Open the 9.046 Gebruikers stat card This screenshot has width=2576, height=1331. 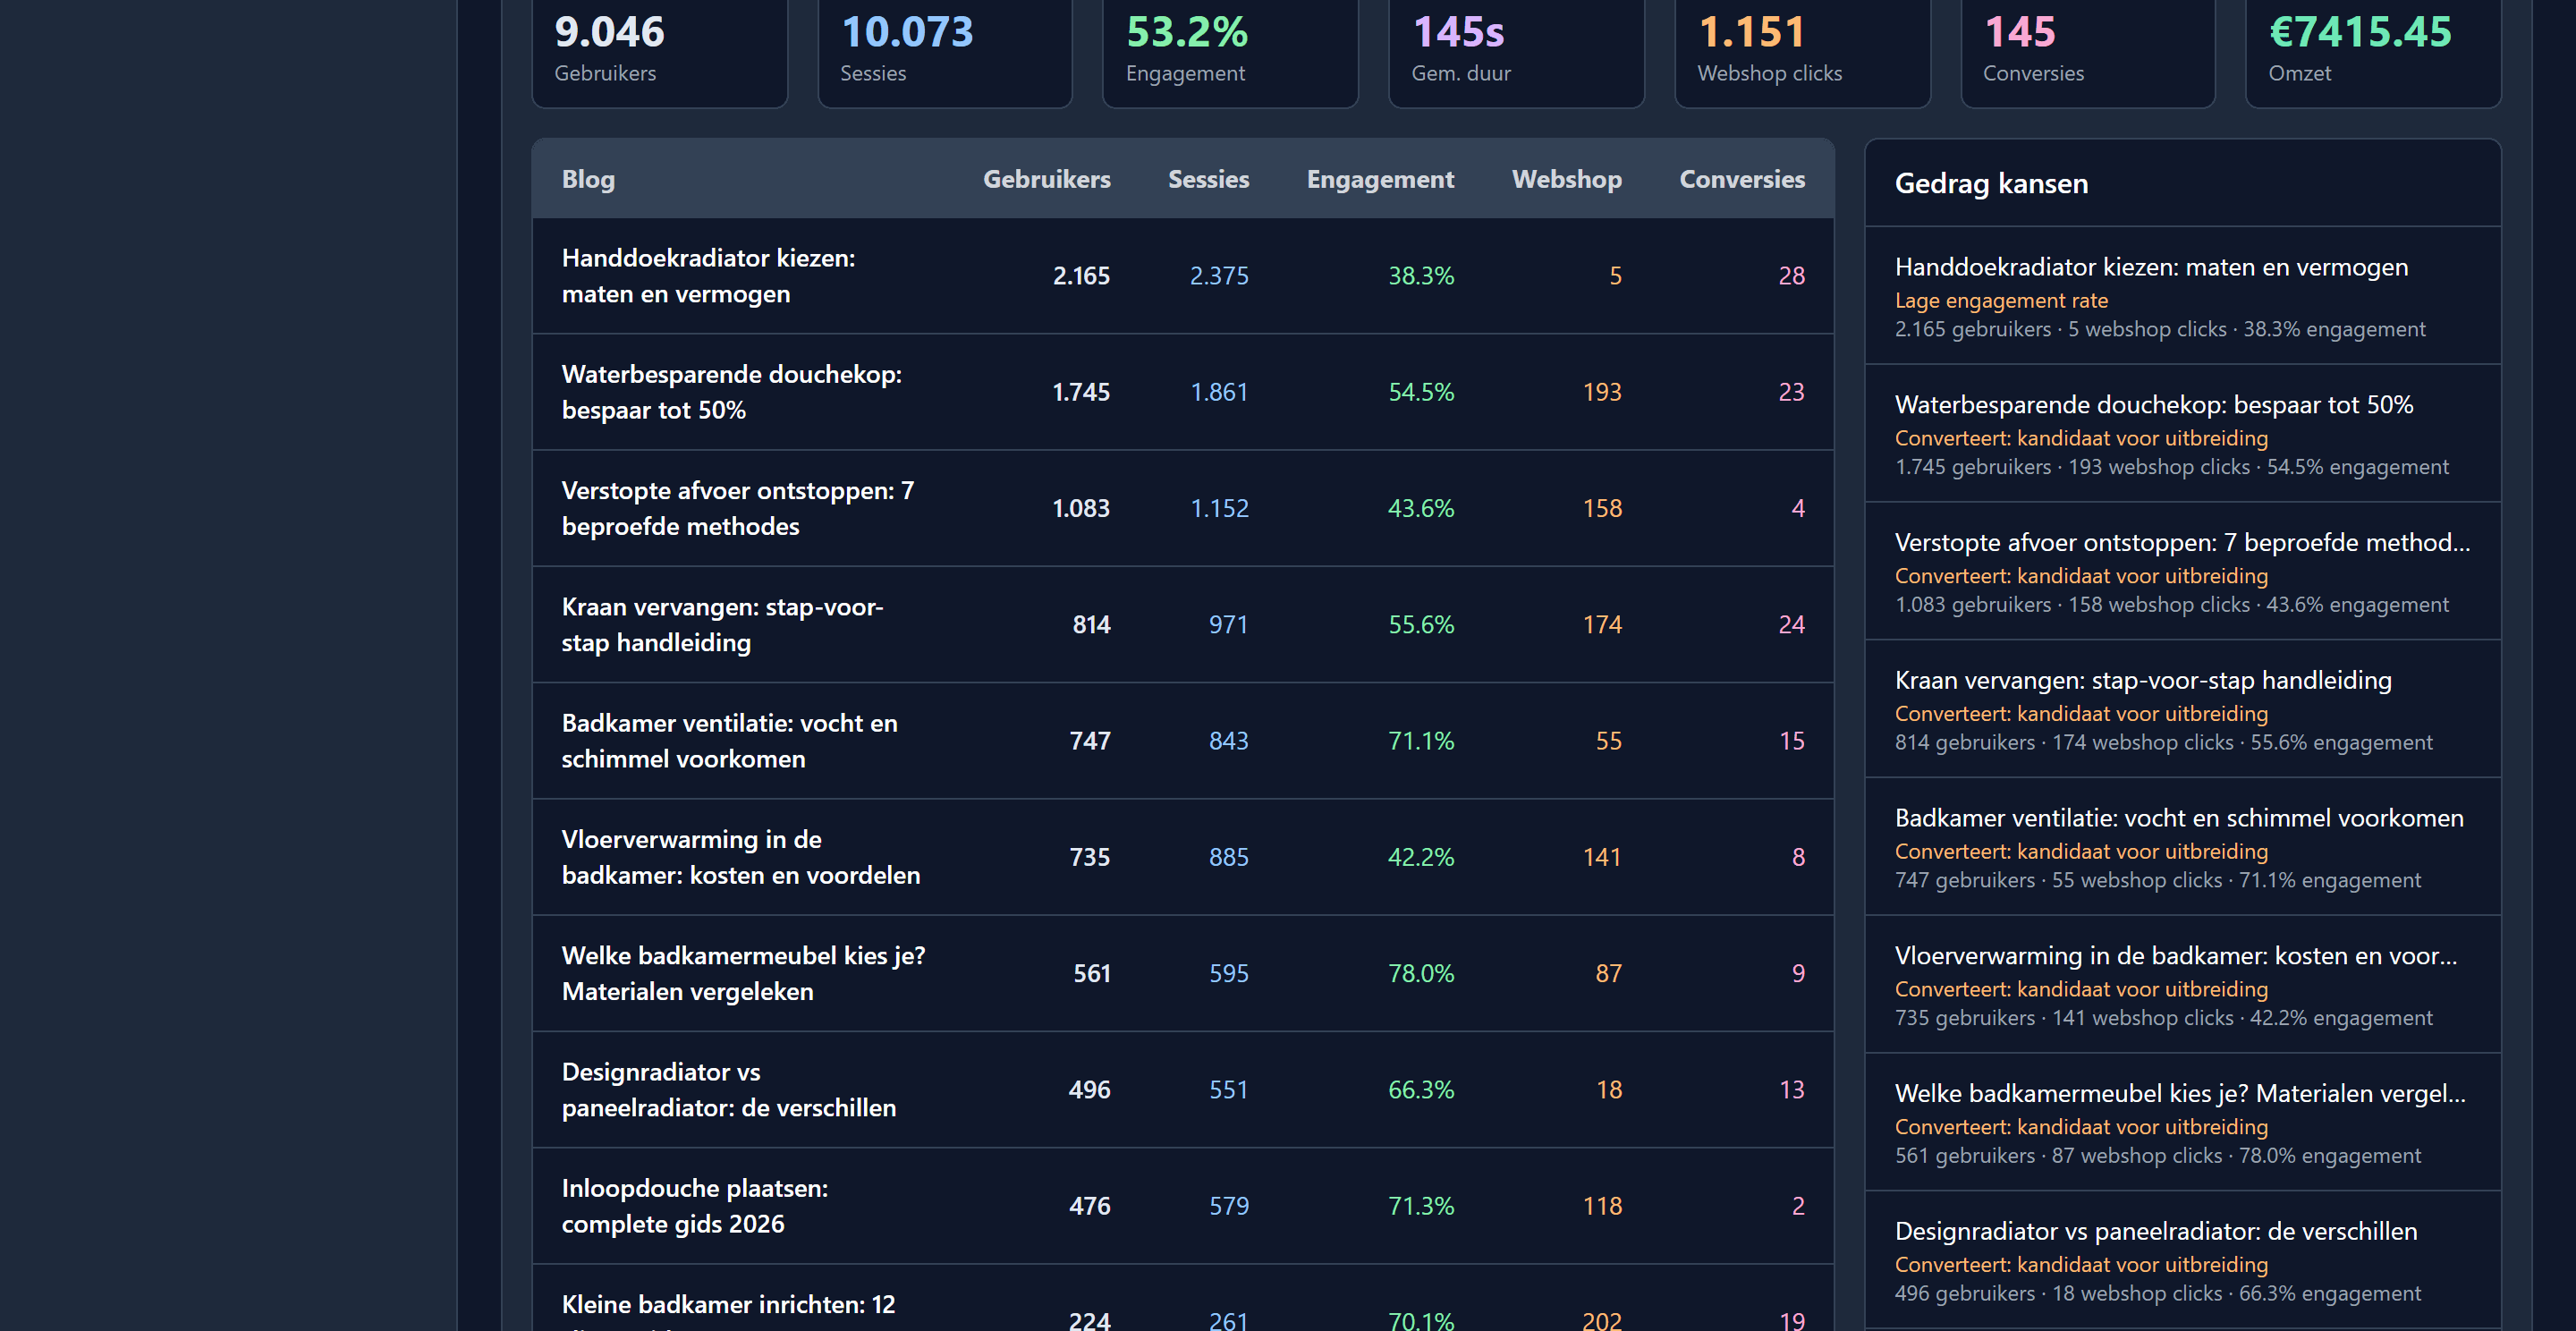point(659,52)
